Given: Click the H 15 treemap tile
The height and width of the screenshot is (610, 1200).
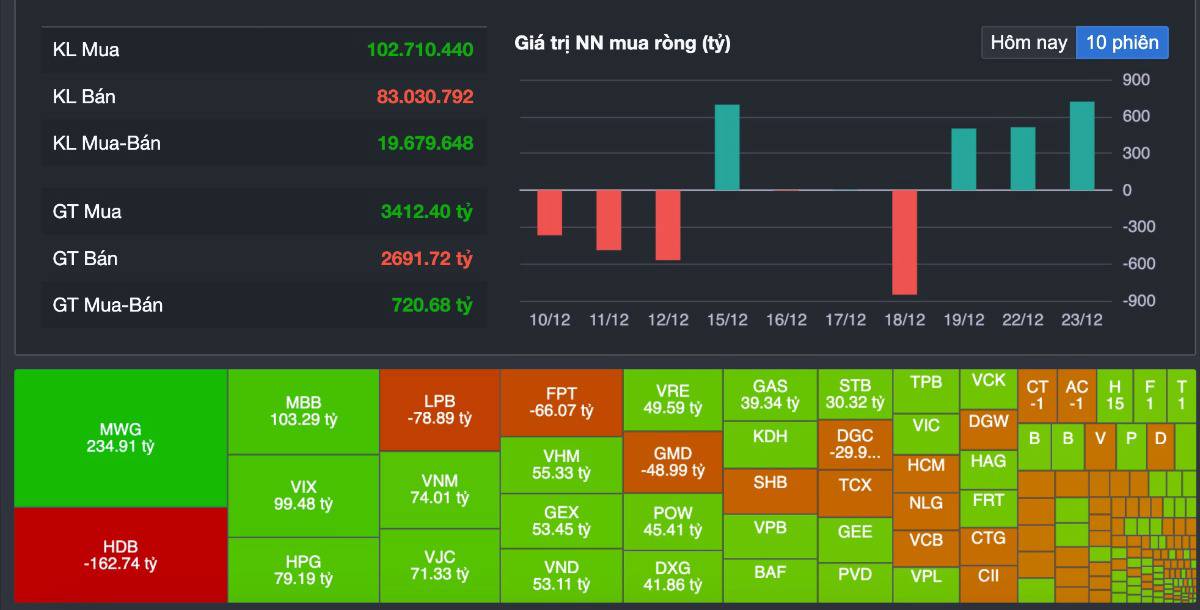Looking at the screenshot, I should [x=1114, y=395].
